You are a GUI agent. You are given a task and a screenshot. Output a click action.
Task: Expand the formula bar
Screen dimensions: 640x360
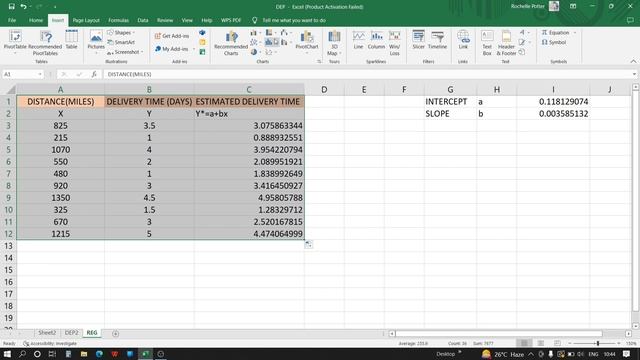pyautogui.click(x=634, y=74)
